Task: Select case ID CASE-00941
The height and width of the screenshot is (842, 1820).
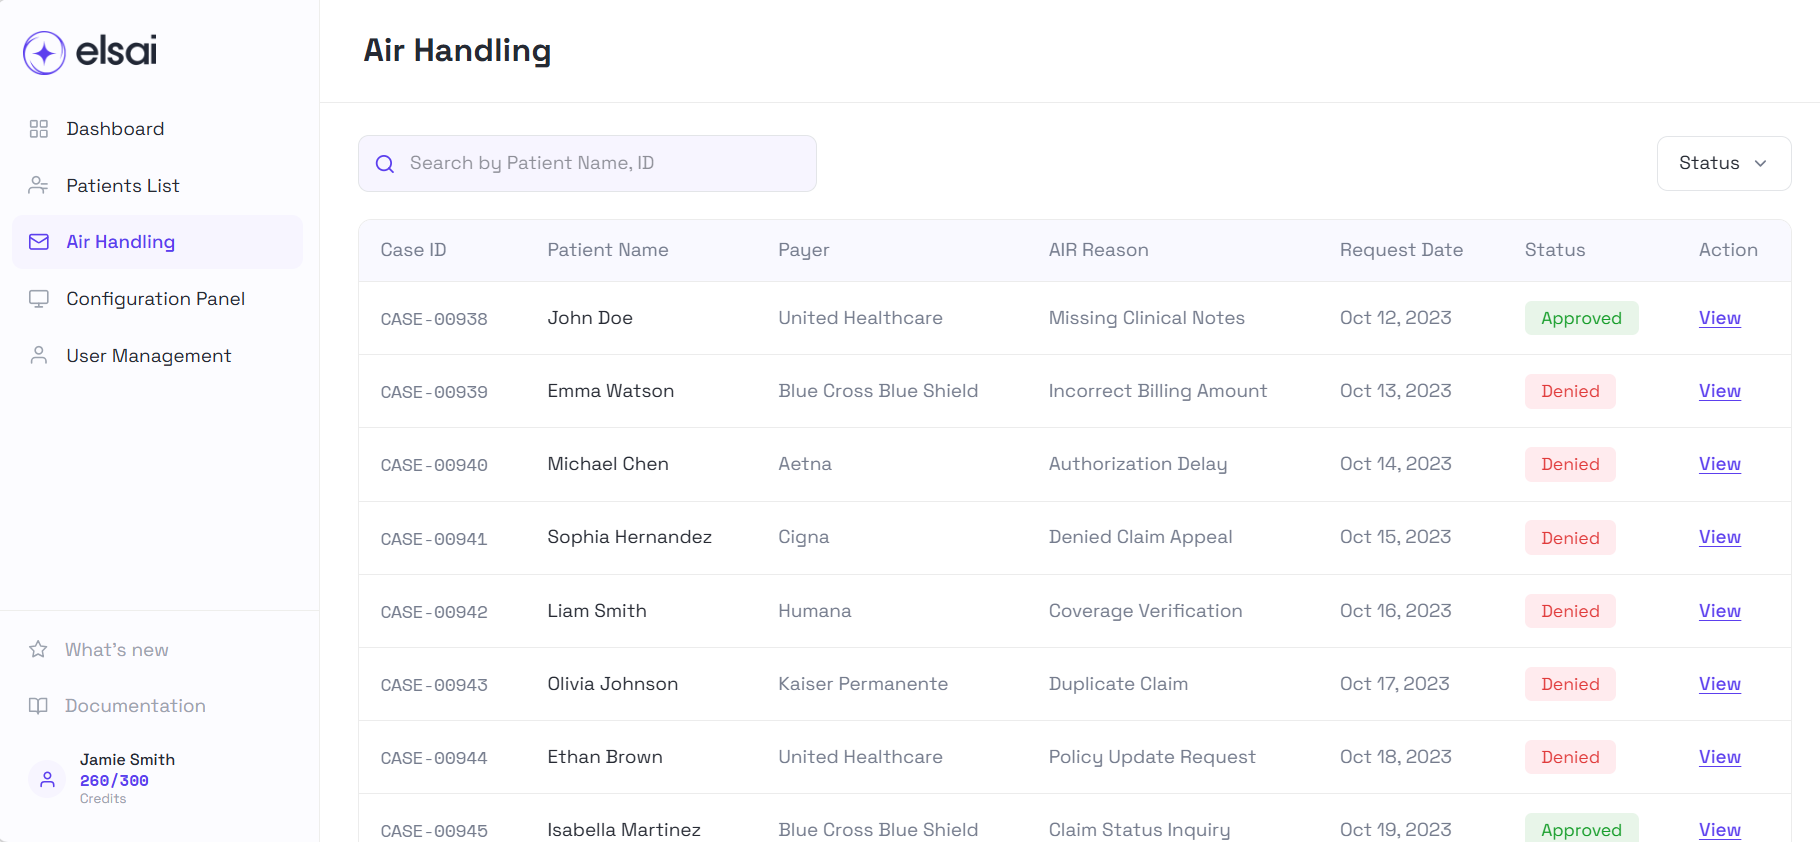Action: (x=434, y=539)
